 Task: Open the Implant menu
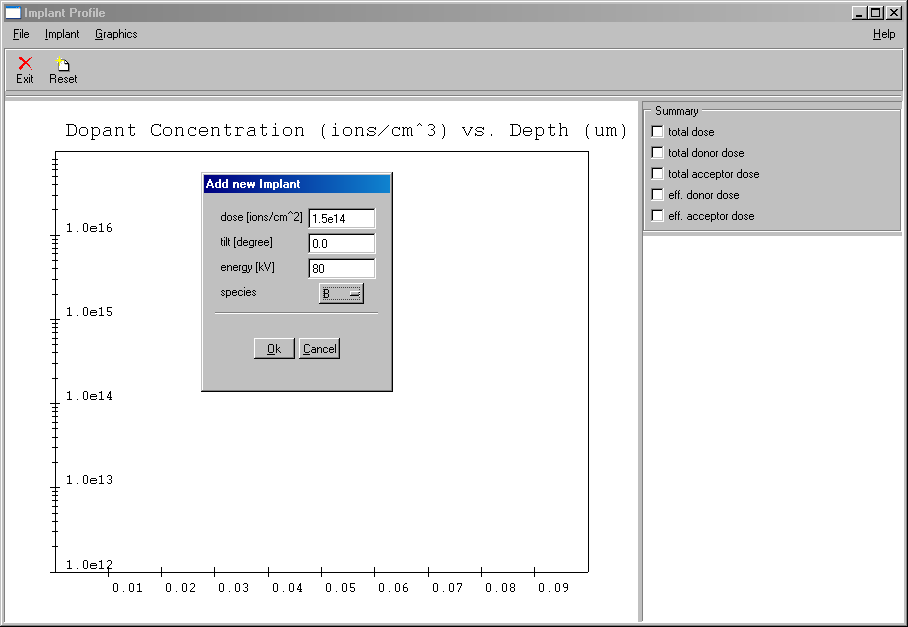pos(62,34)
